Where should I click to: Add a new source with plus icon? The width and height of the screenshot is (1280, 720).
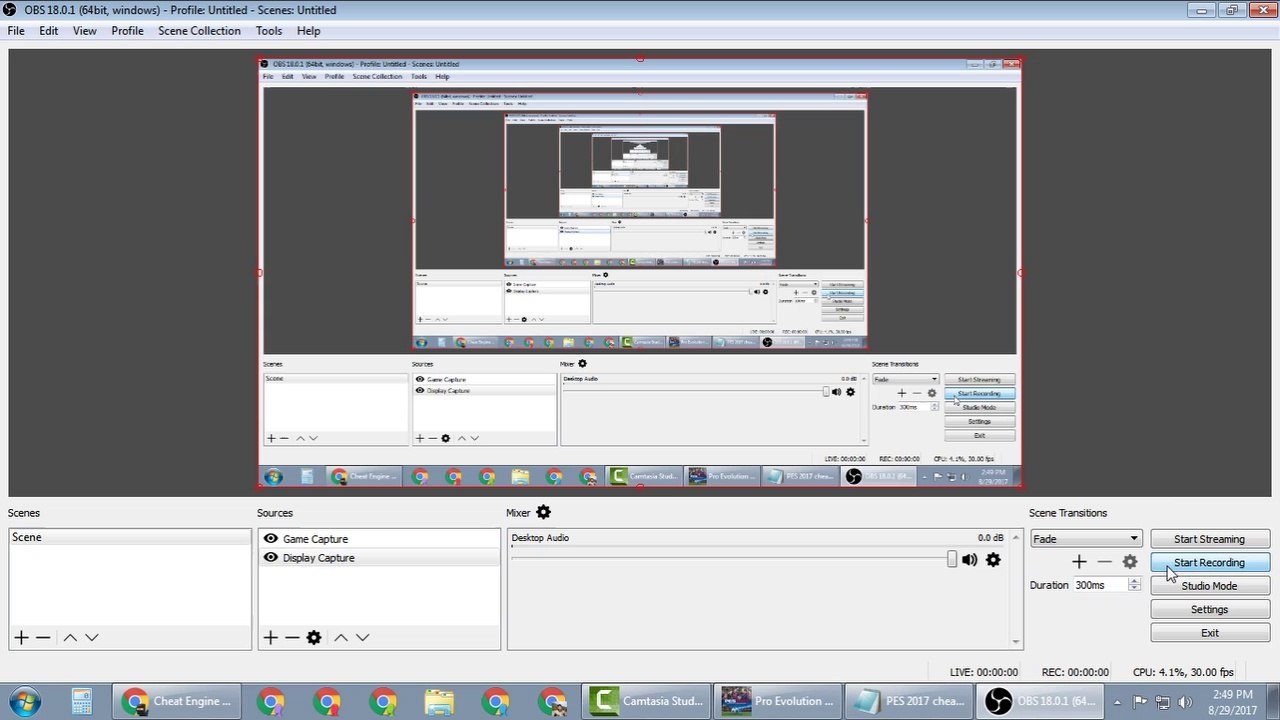[x=270, y=637]
